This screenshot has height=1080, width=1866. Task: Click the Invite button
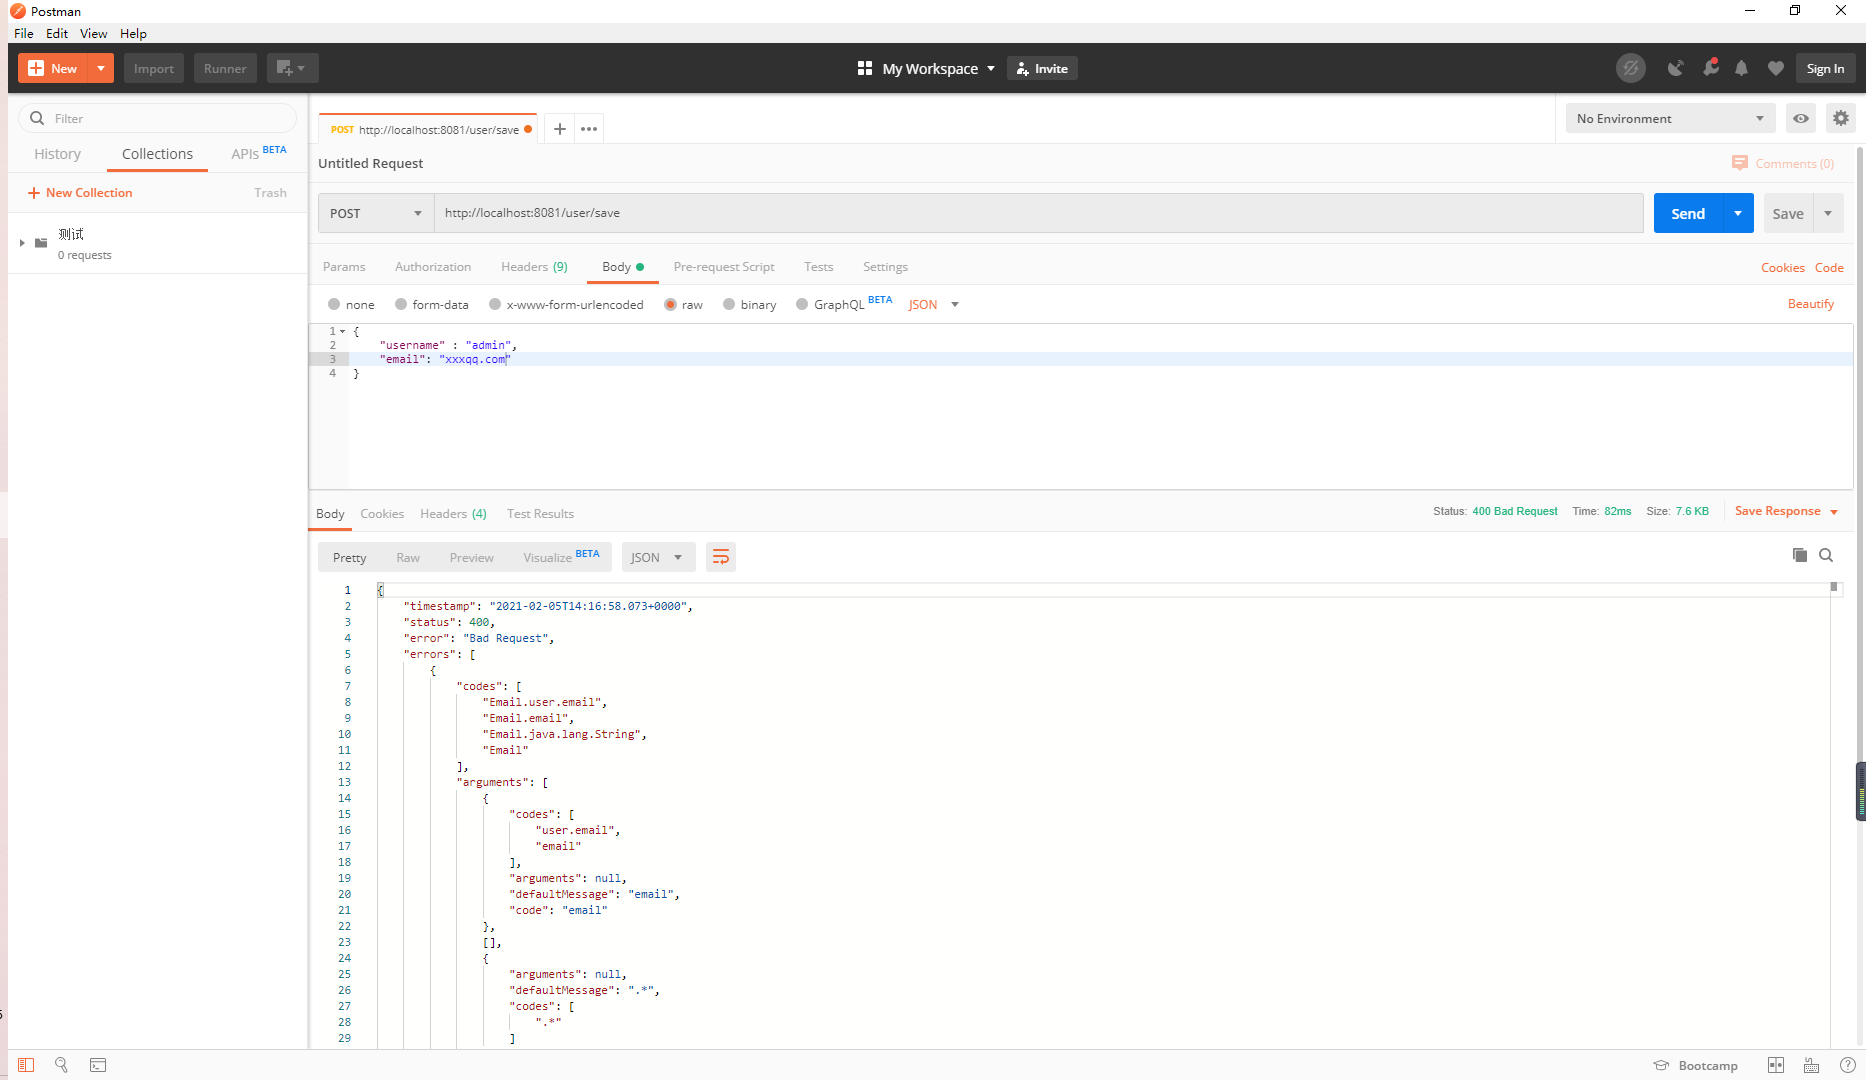(1042, 68)
